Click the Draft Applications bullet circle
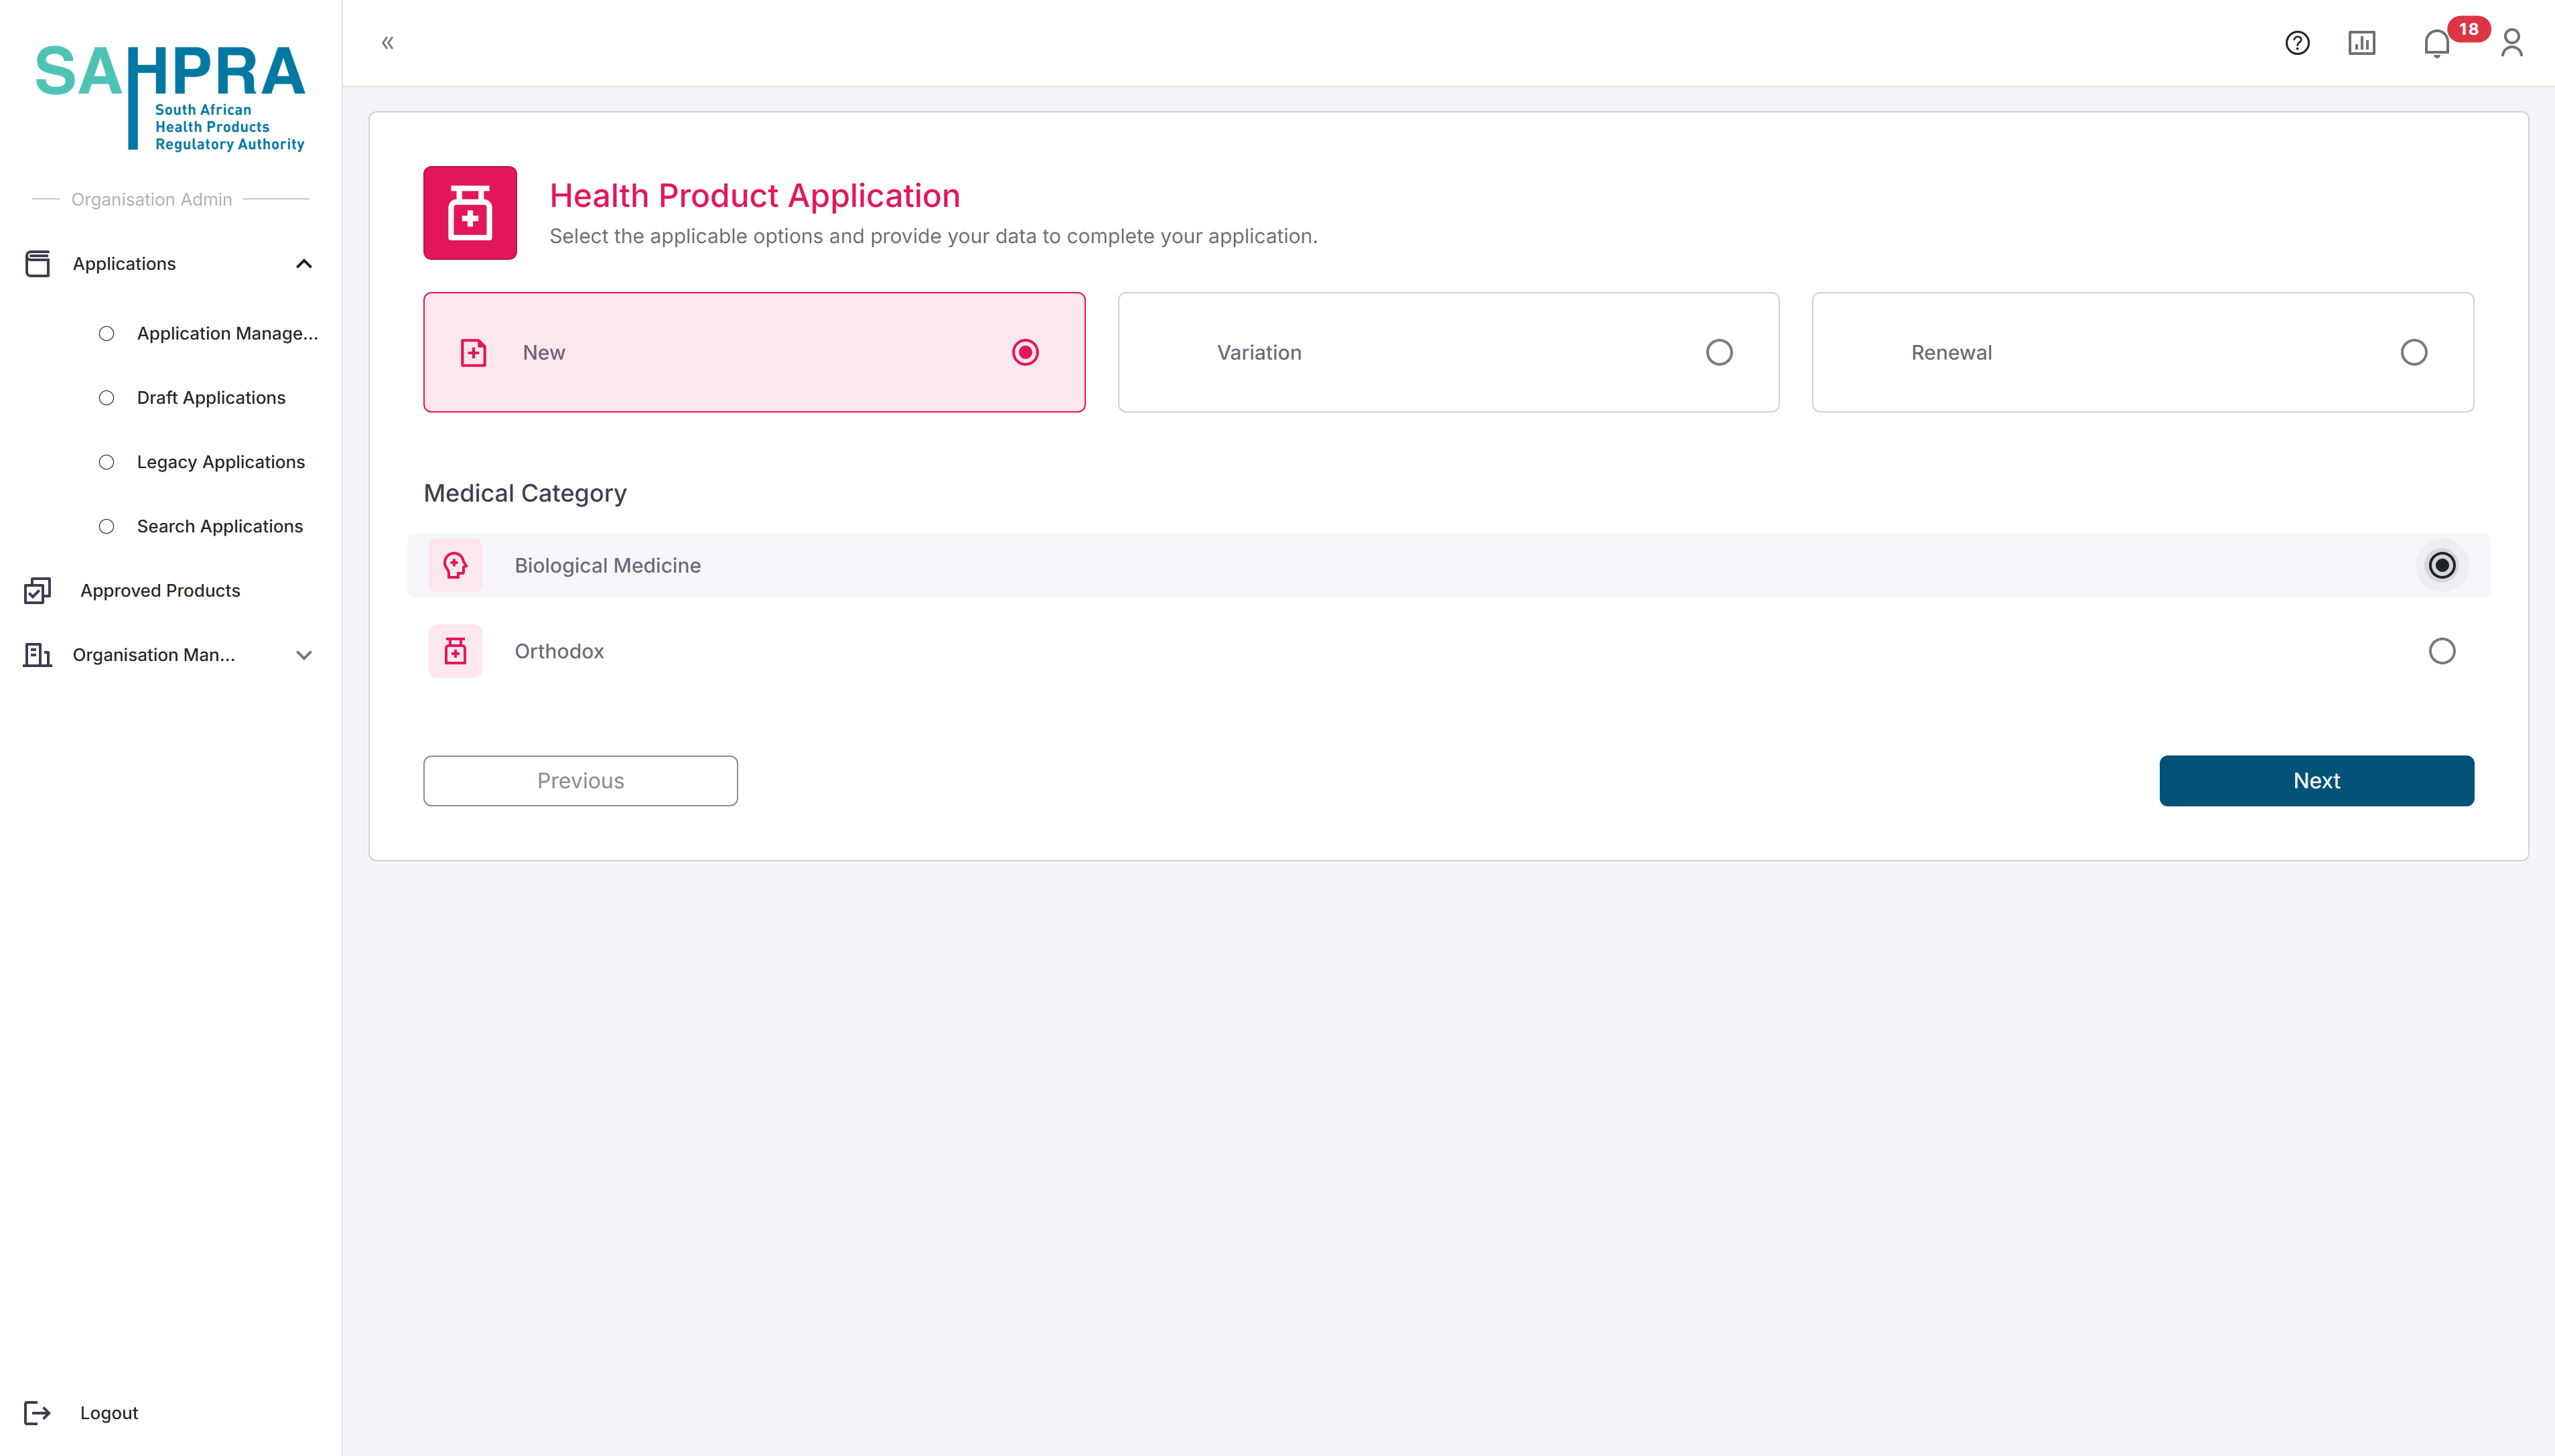 pyautogui.click(x=106, y=398)
